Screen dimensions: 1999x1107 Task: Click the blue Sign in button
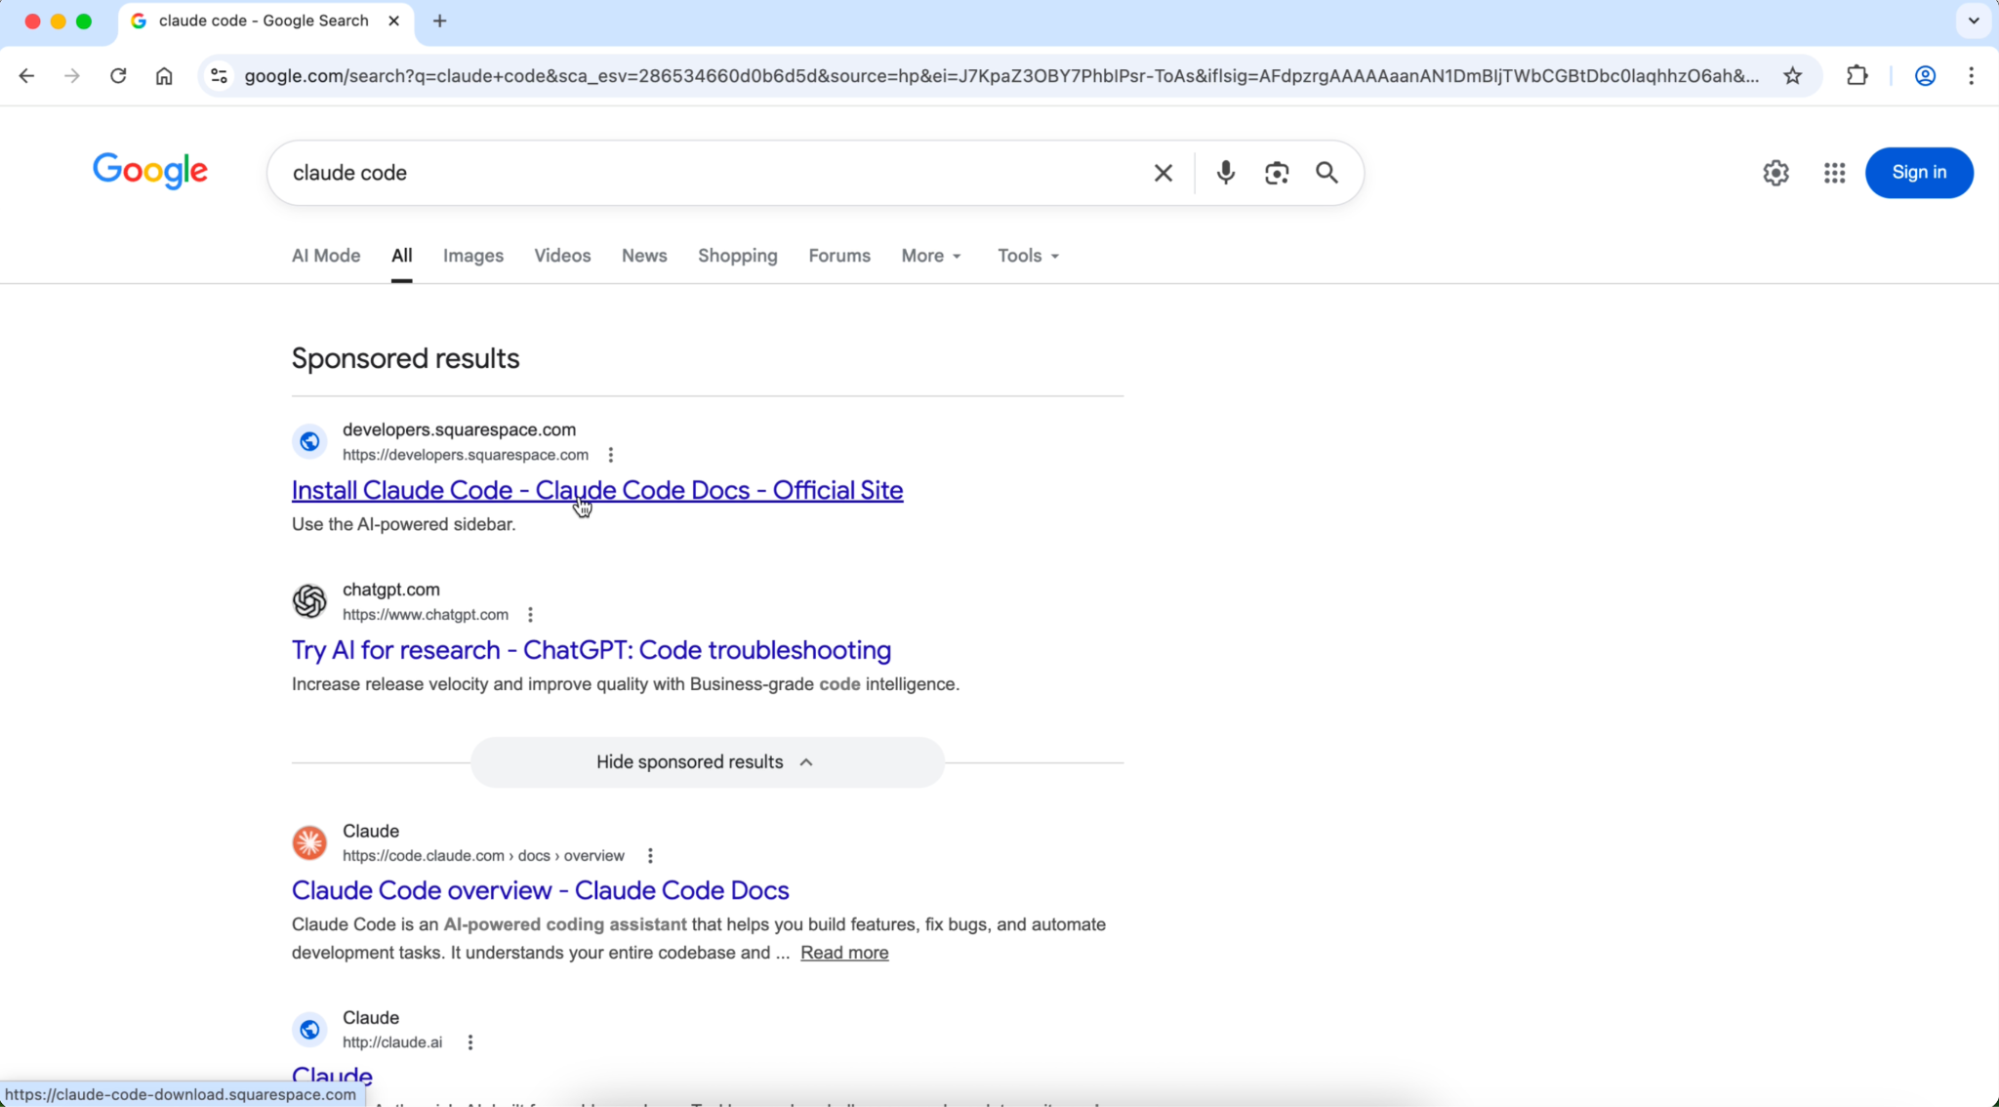tap(1918, 172)
